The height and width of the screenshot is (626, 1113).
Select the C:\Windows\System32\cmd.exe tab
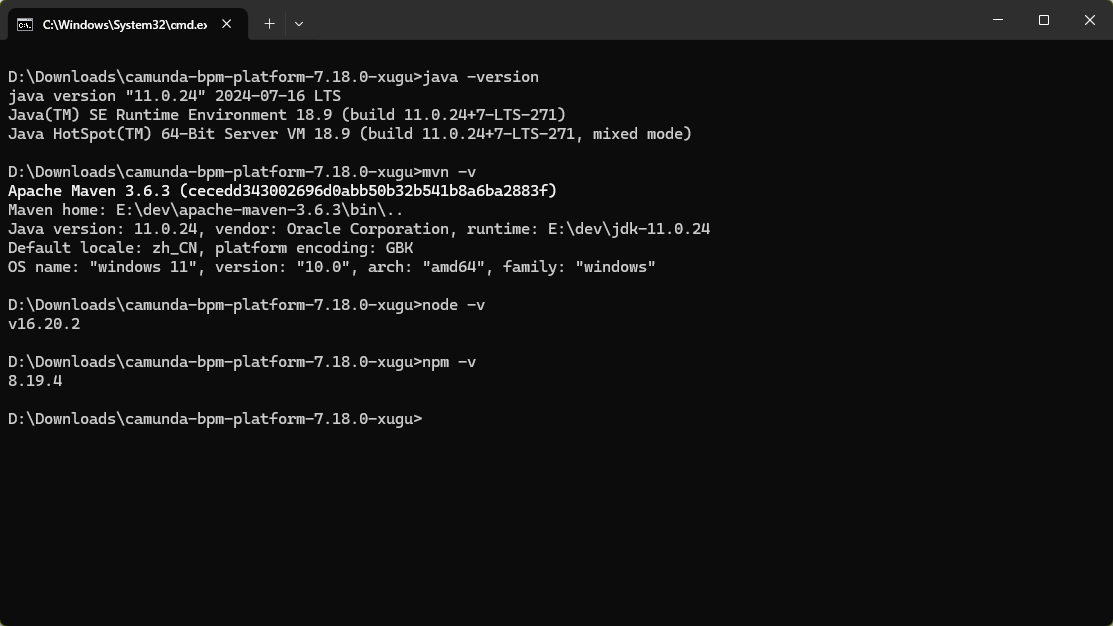[124, 24]
